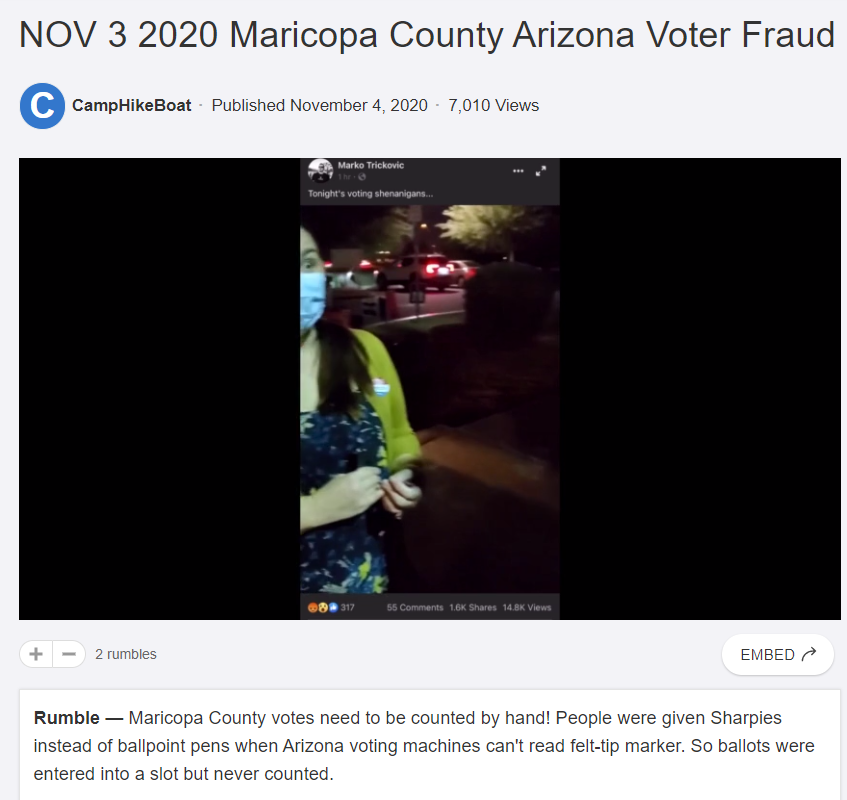Screen dimensions: 847x800
Task: Click the 1.6K Shares text in video
Action: (x=473, y=607)
